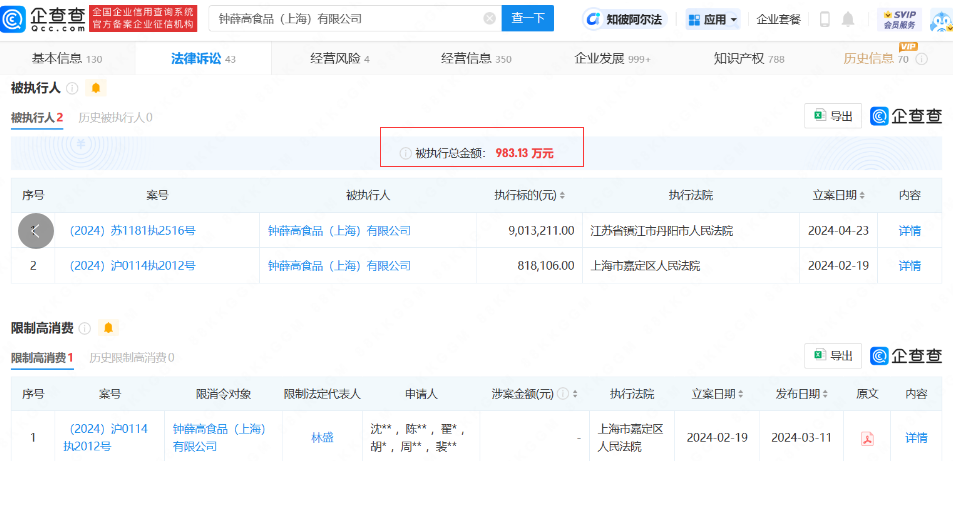Click court 江苏省镇江市丹阳市人民法院
This screenshot has width=953, height=511.
click(661, 231)
